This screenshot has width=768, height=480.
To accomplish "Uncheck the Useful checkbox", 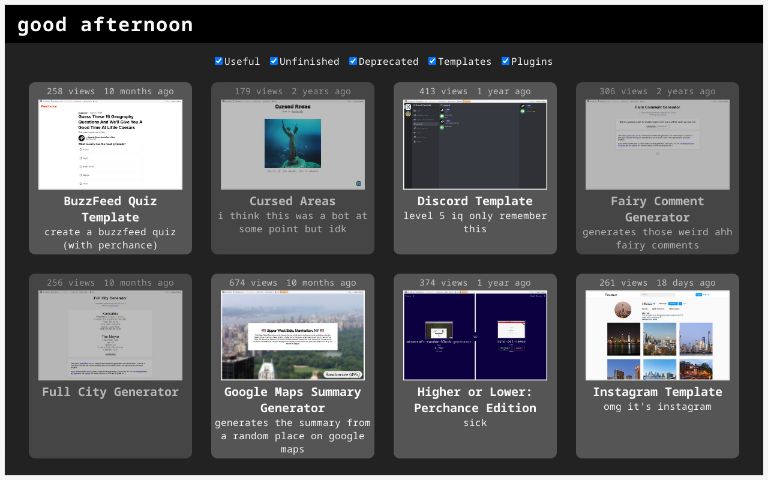I will [x=219, y=61].
